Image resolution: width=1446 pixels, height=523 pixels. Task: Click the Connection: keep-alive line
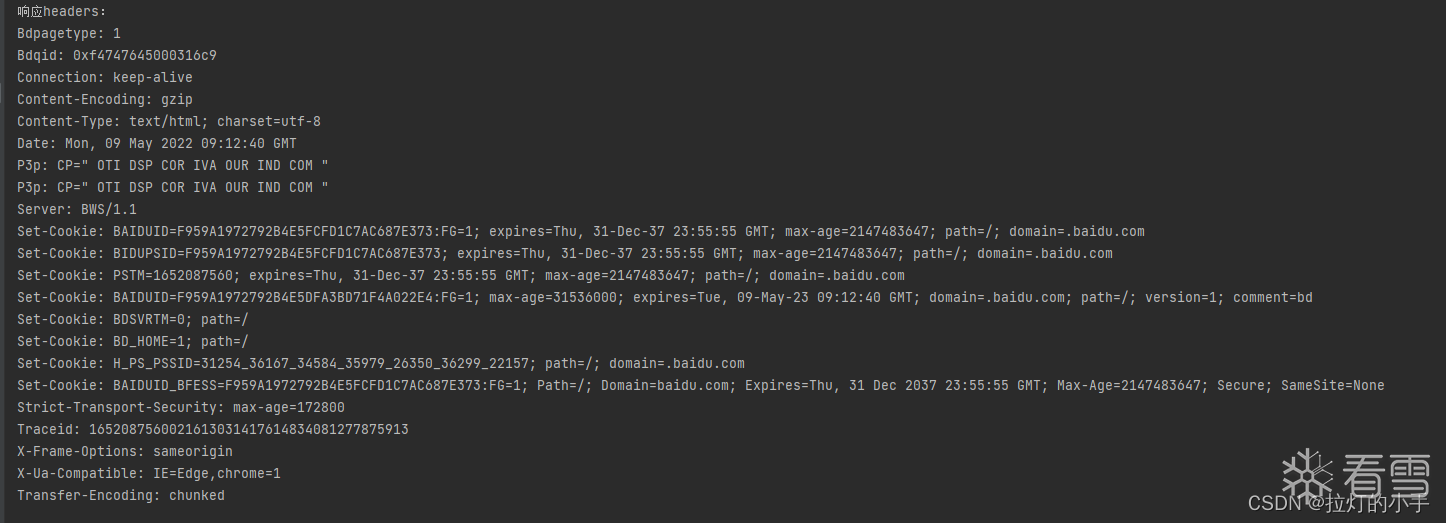105,77
